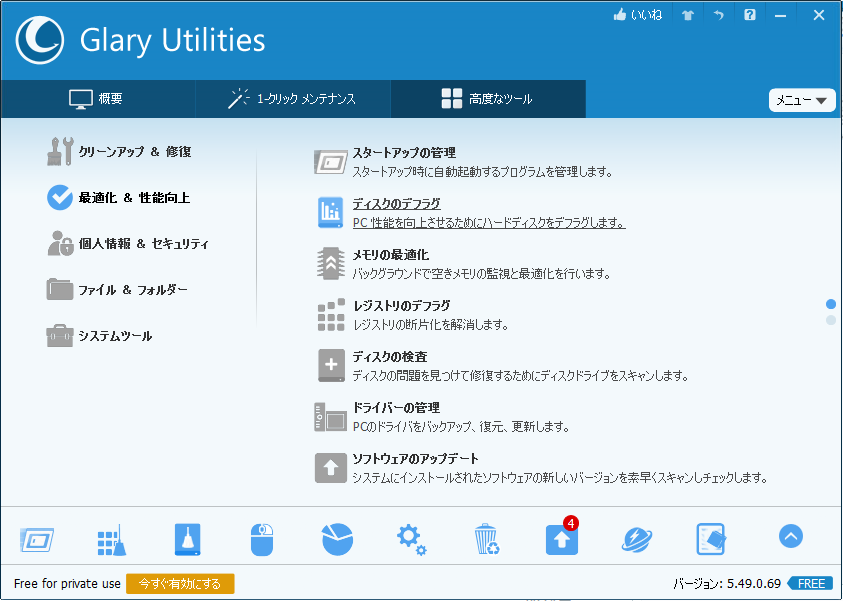Open the ディスクのデフラグ link
The width and height of the screenshot is (843, 601).
(x=396, y=204)
